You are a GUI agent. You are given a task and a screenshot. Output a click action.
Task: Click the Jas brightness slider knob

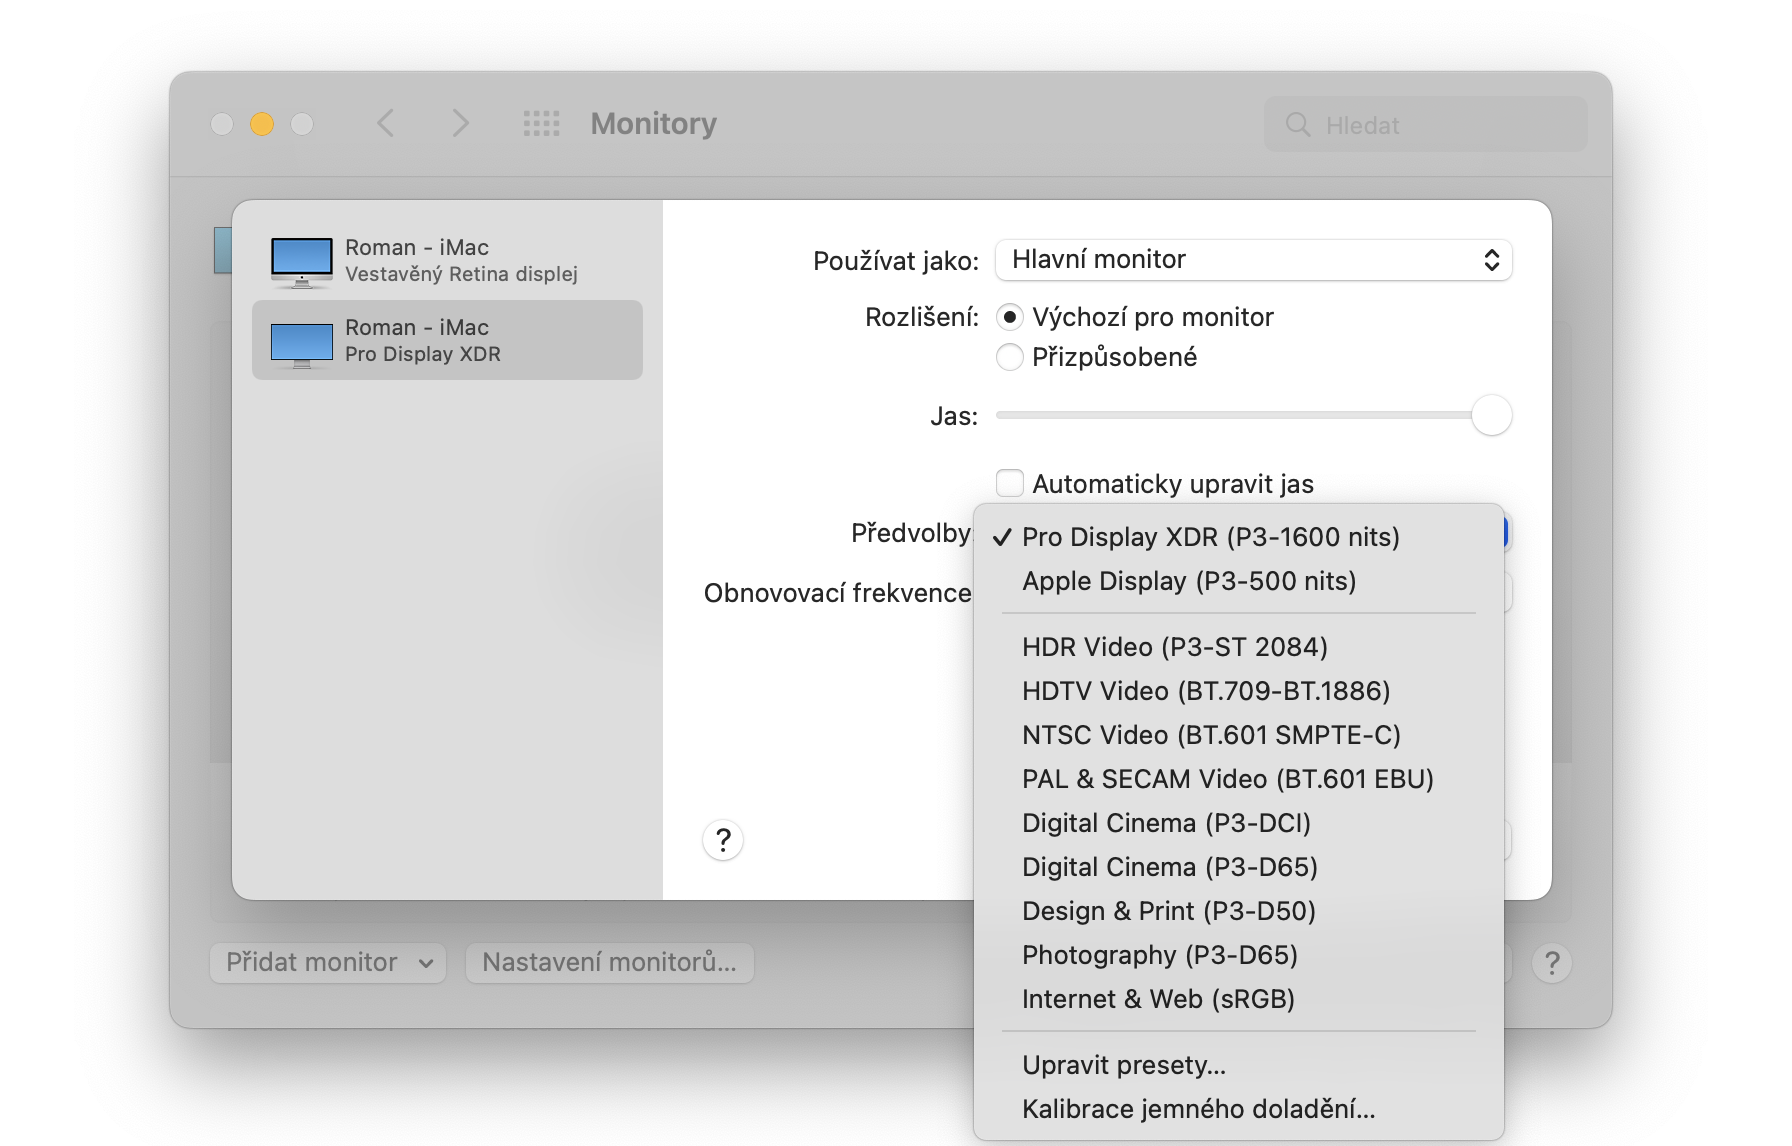[1491, 415]
